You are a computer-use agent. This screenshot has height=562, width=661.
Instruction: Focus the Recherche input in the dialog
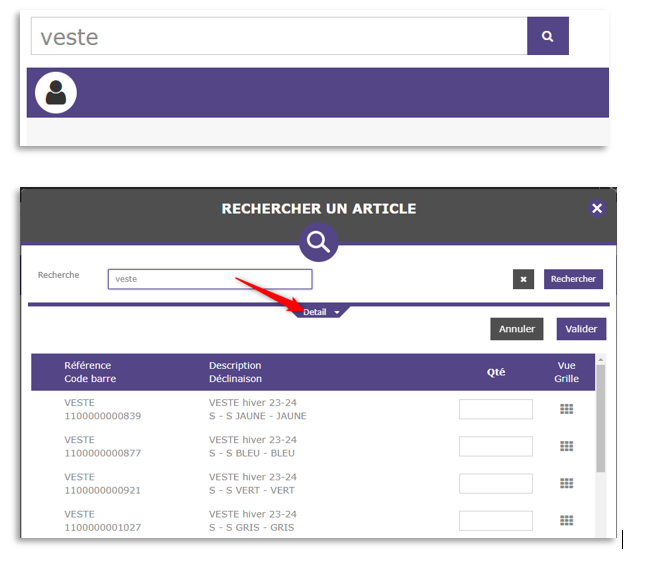tap(210, 279)
